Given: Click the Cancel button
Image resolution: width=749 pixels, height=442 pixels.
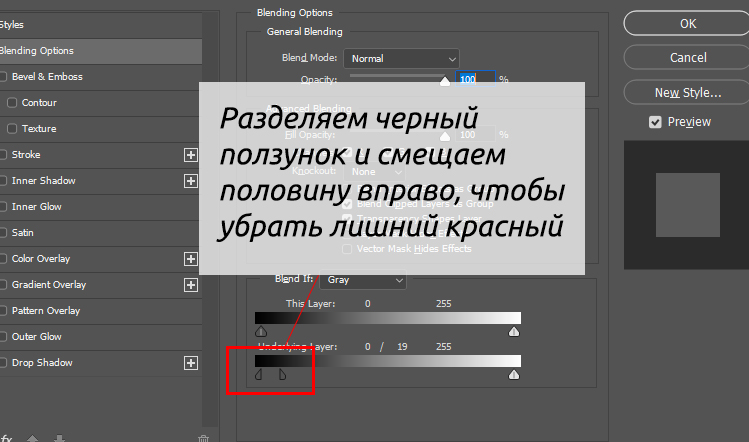Looking at the screenshot, I should (x=688, y=58).
